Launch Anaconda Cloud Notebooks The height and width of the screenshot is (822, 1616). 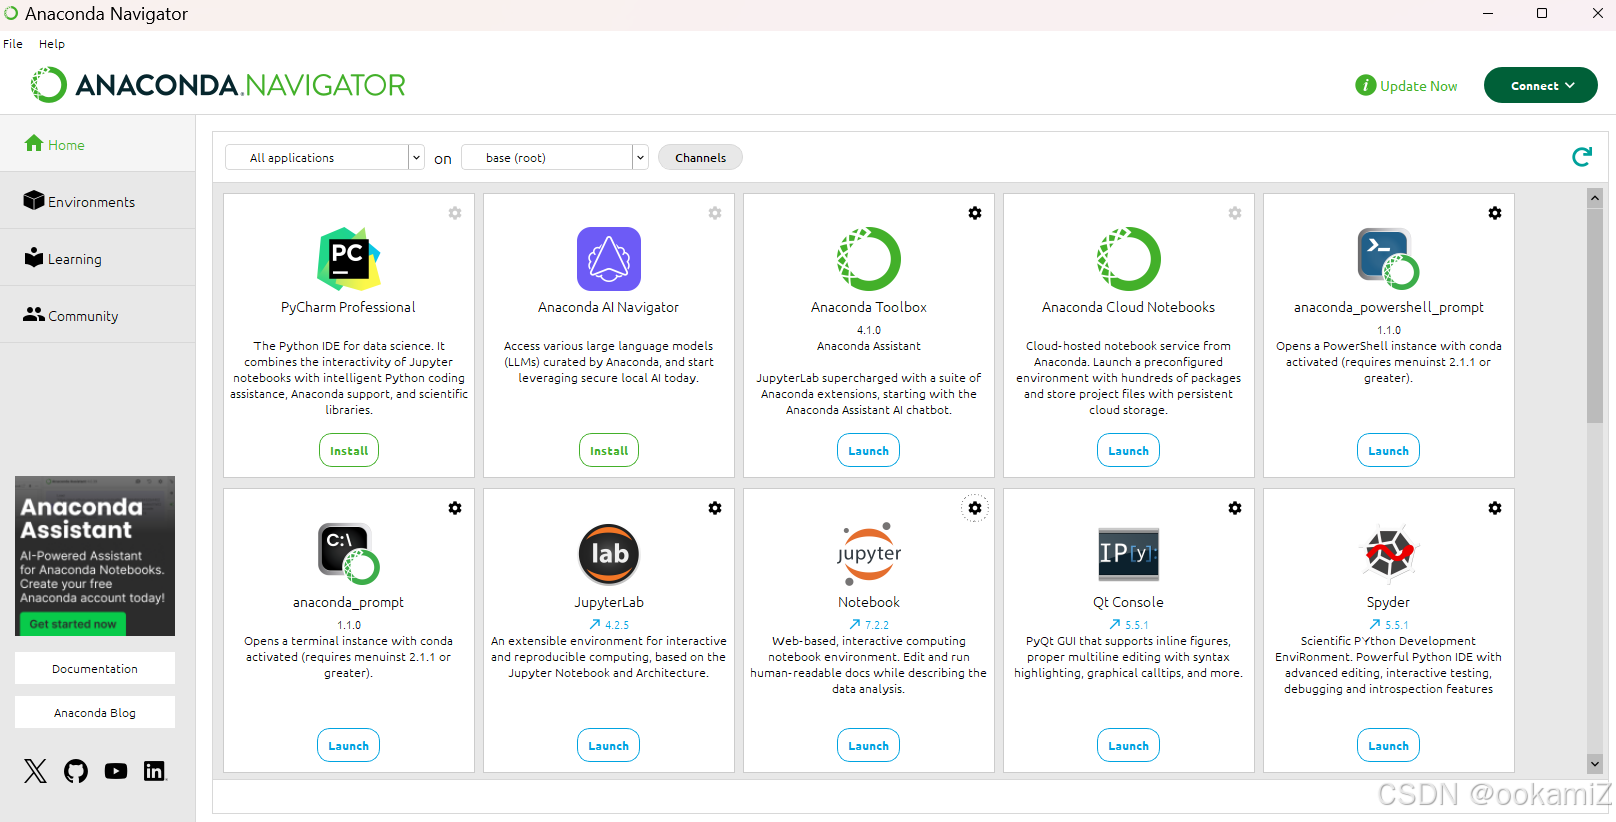(x=1129, y=451)
